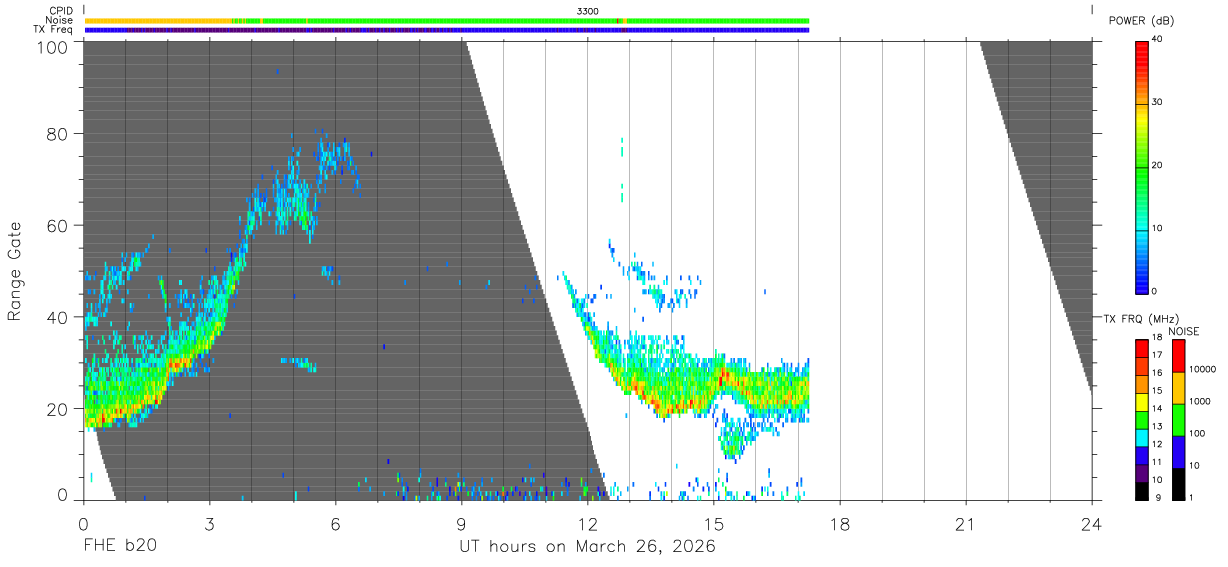The height and width of the screenshot is (567, 1228).
Task: Select the 3 tick on the UT hours axis
Action: pos(209,524)
